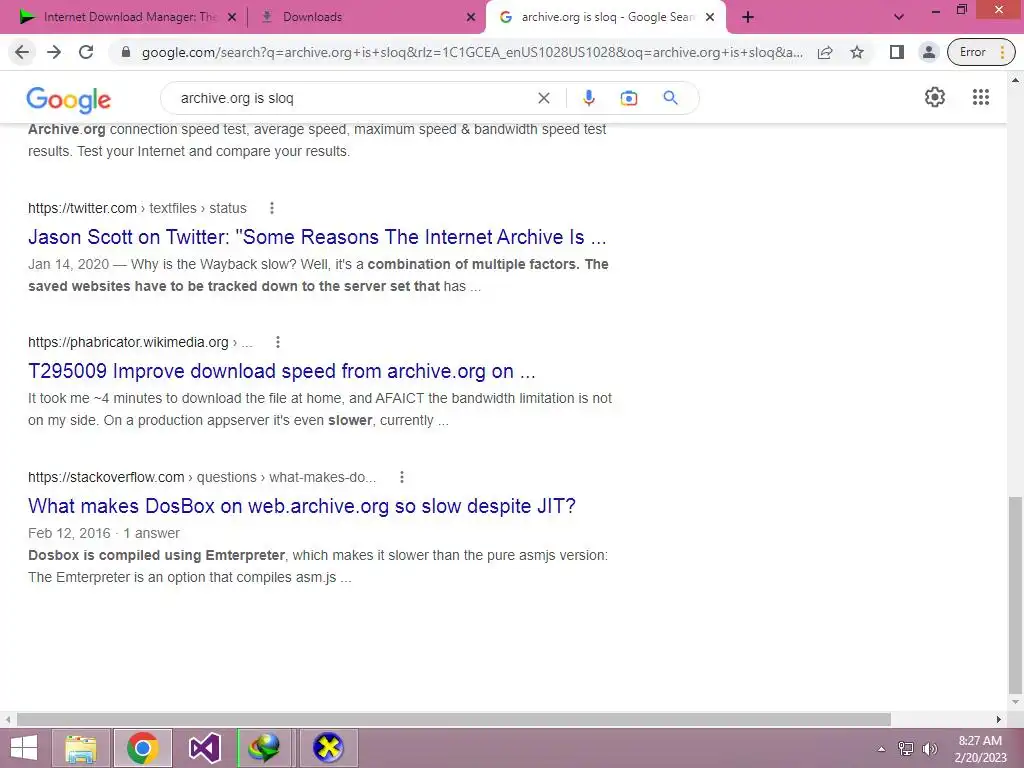Open Visual Studio from the taskbar
This screenshot has height=768, width=1024.
(x=205, y=748)
